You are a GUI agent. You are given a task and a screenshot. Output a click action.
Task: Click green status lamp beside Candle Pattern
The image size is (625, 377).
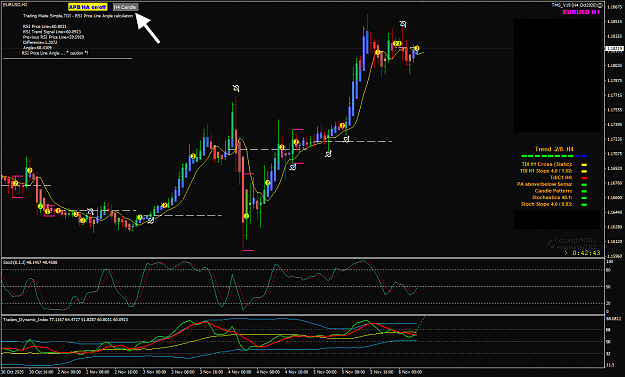point(584,191)
